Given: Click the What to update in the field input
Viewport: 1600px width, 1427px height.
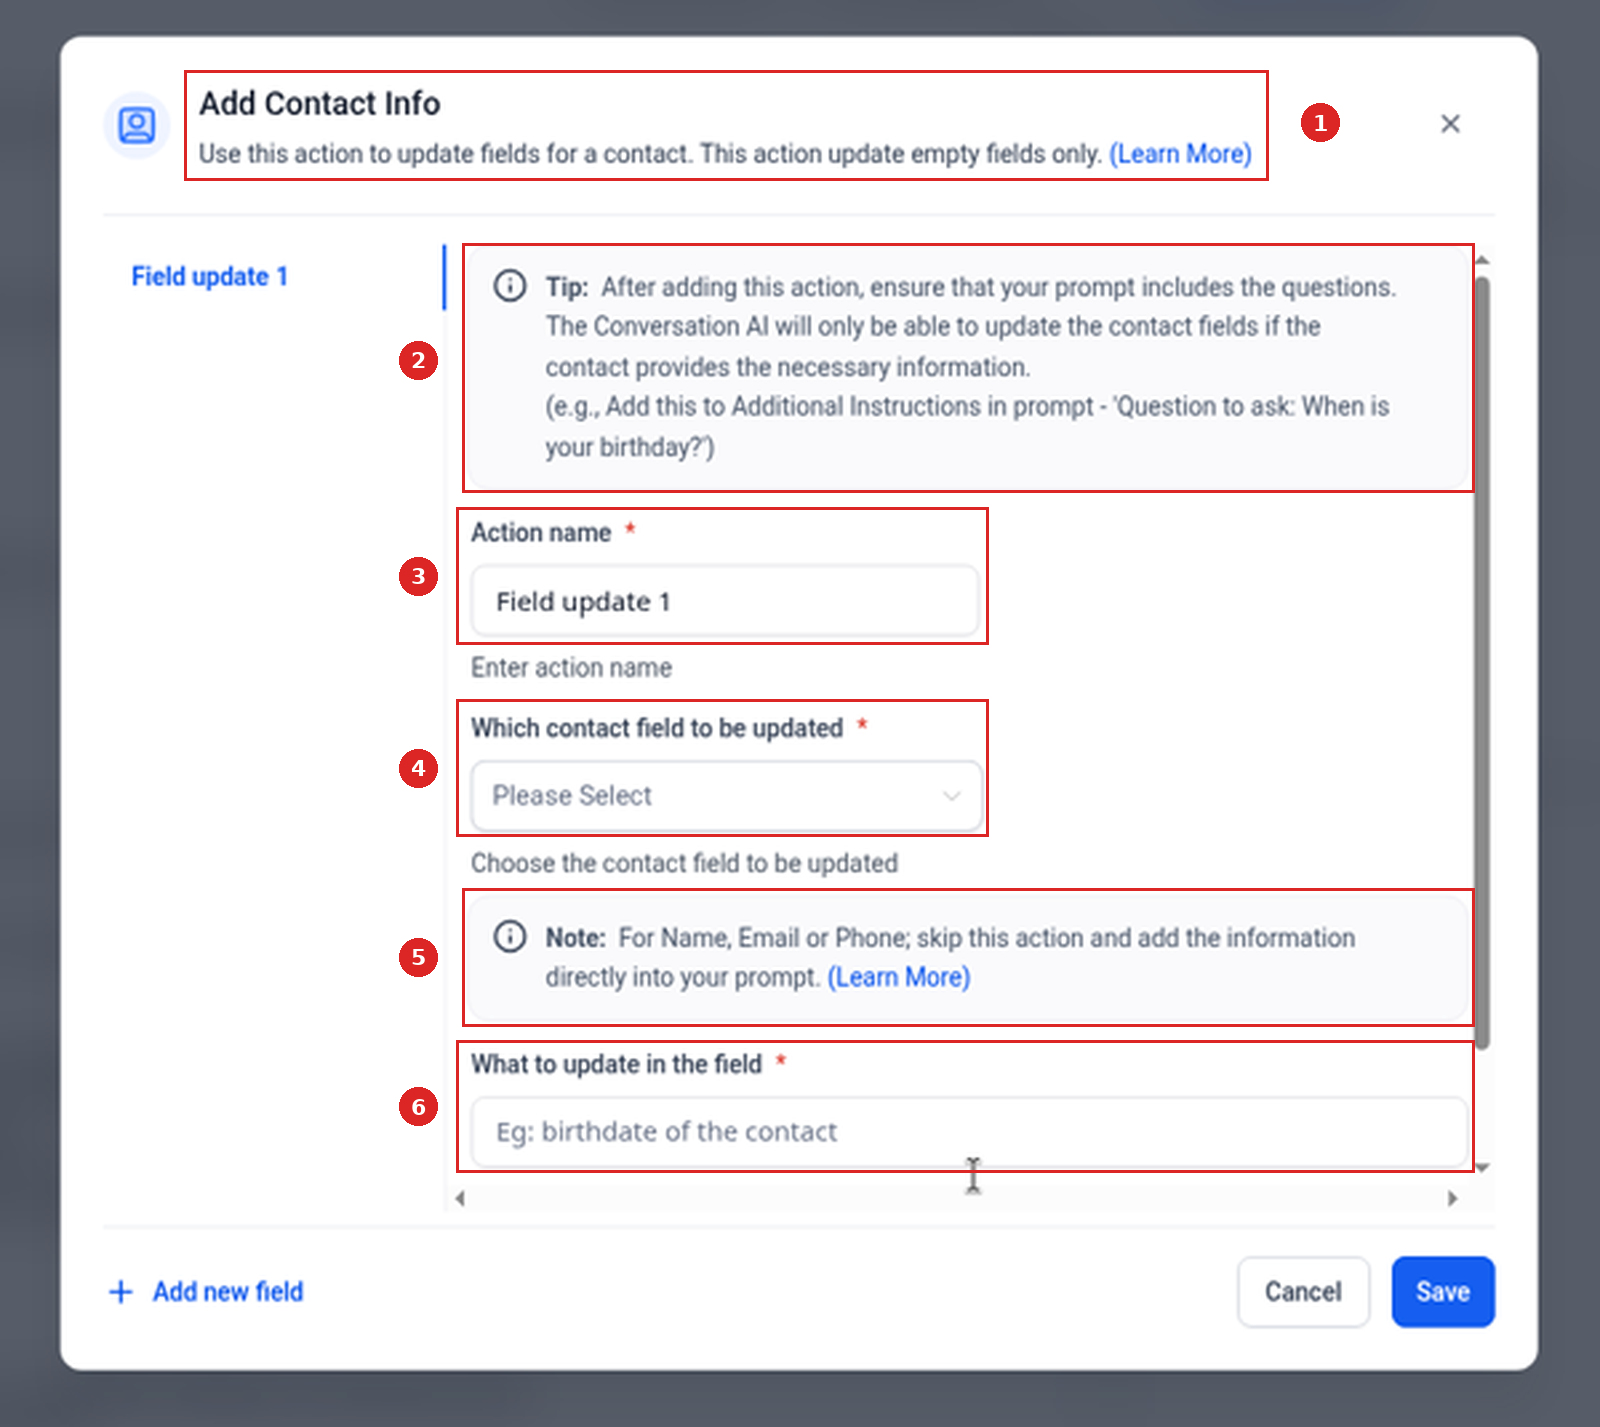Looking at the screenshot, I should click(969, 1132).
